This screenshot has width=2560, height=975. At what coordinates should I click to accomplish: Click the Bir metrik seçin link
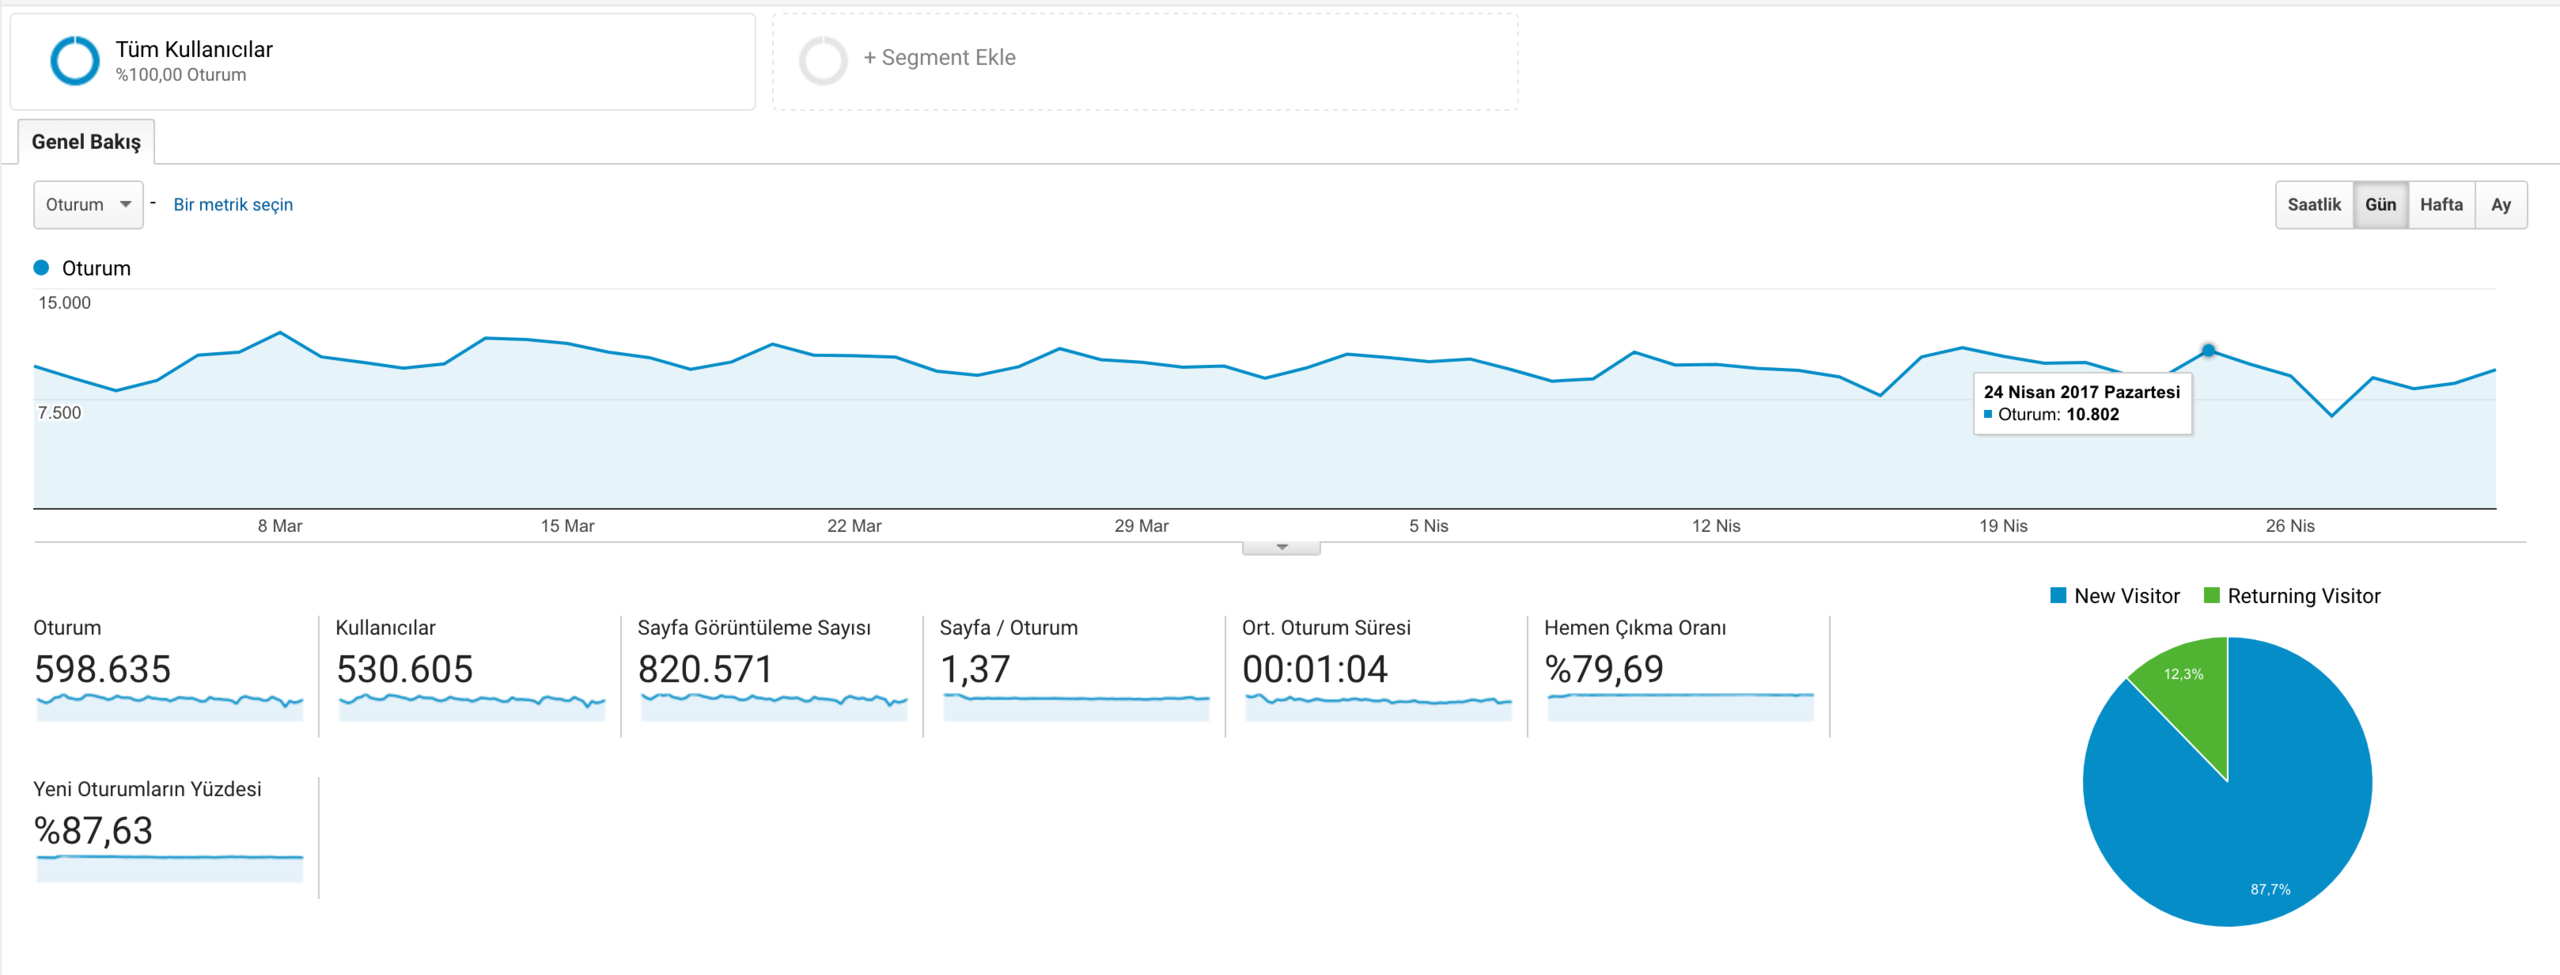point(233,205)
